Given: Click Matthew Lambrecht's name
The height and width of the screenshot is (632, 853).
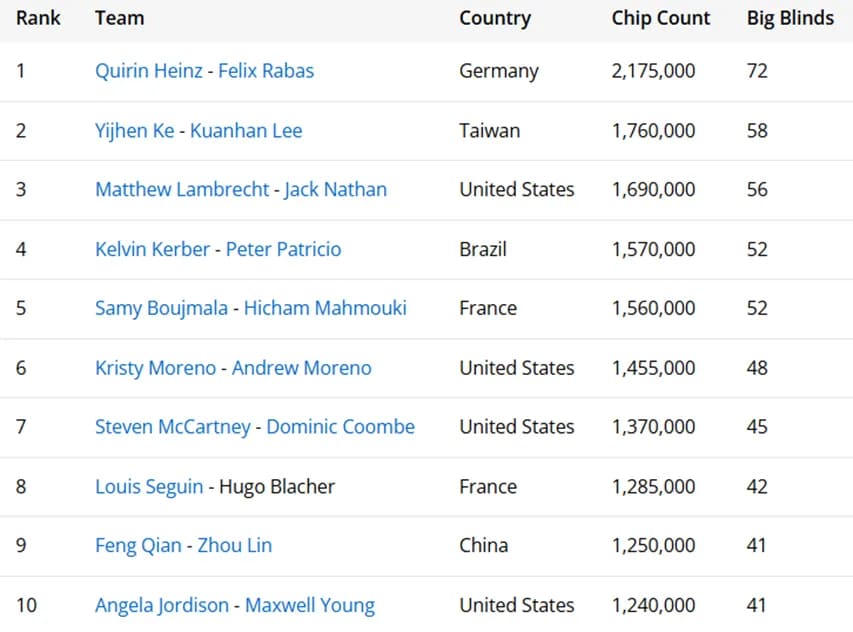Looking at the screenshot, I should [x=182, y=190].
